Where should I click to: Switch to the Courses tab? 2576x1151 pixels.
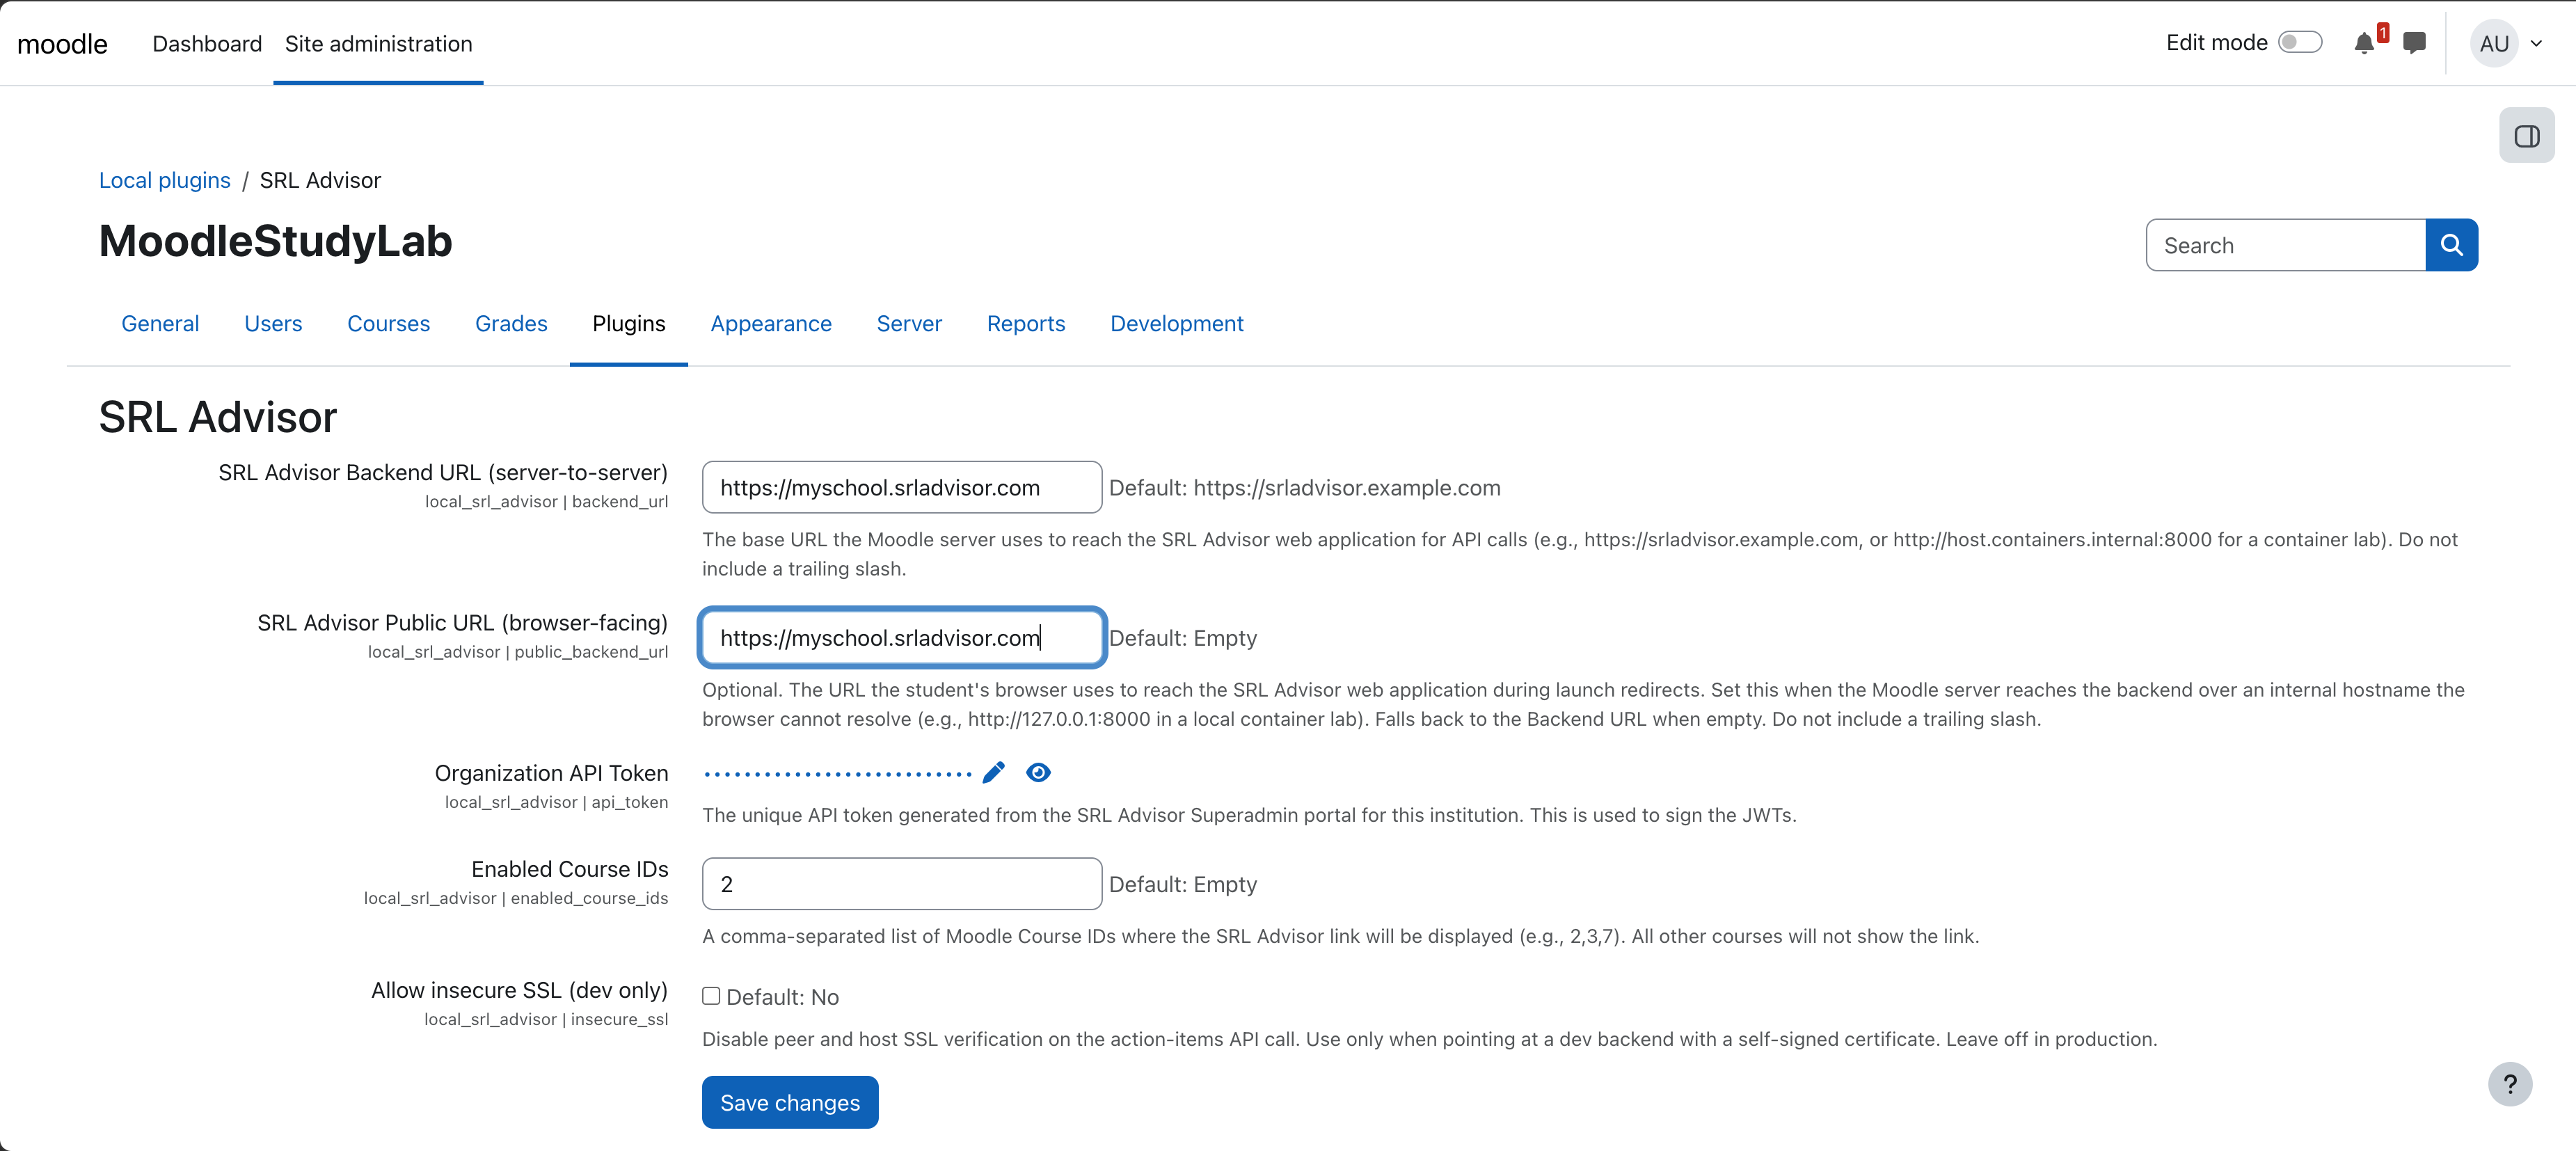coord(388,324)
